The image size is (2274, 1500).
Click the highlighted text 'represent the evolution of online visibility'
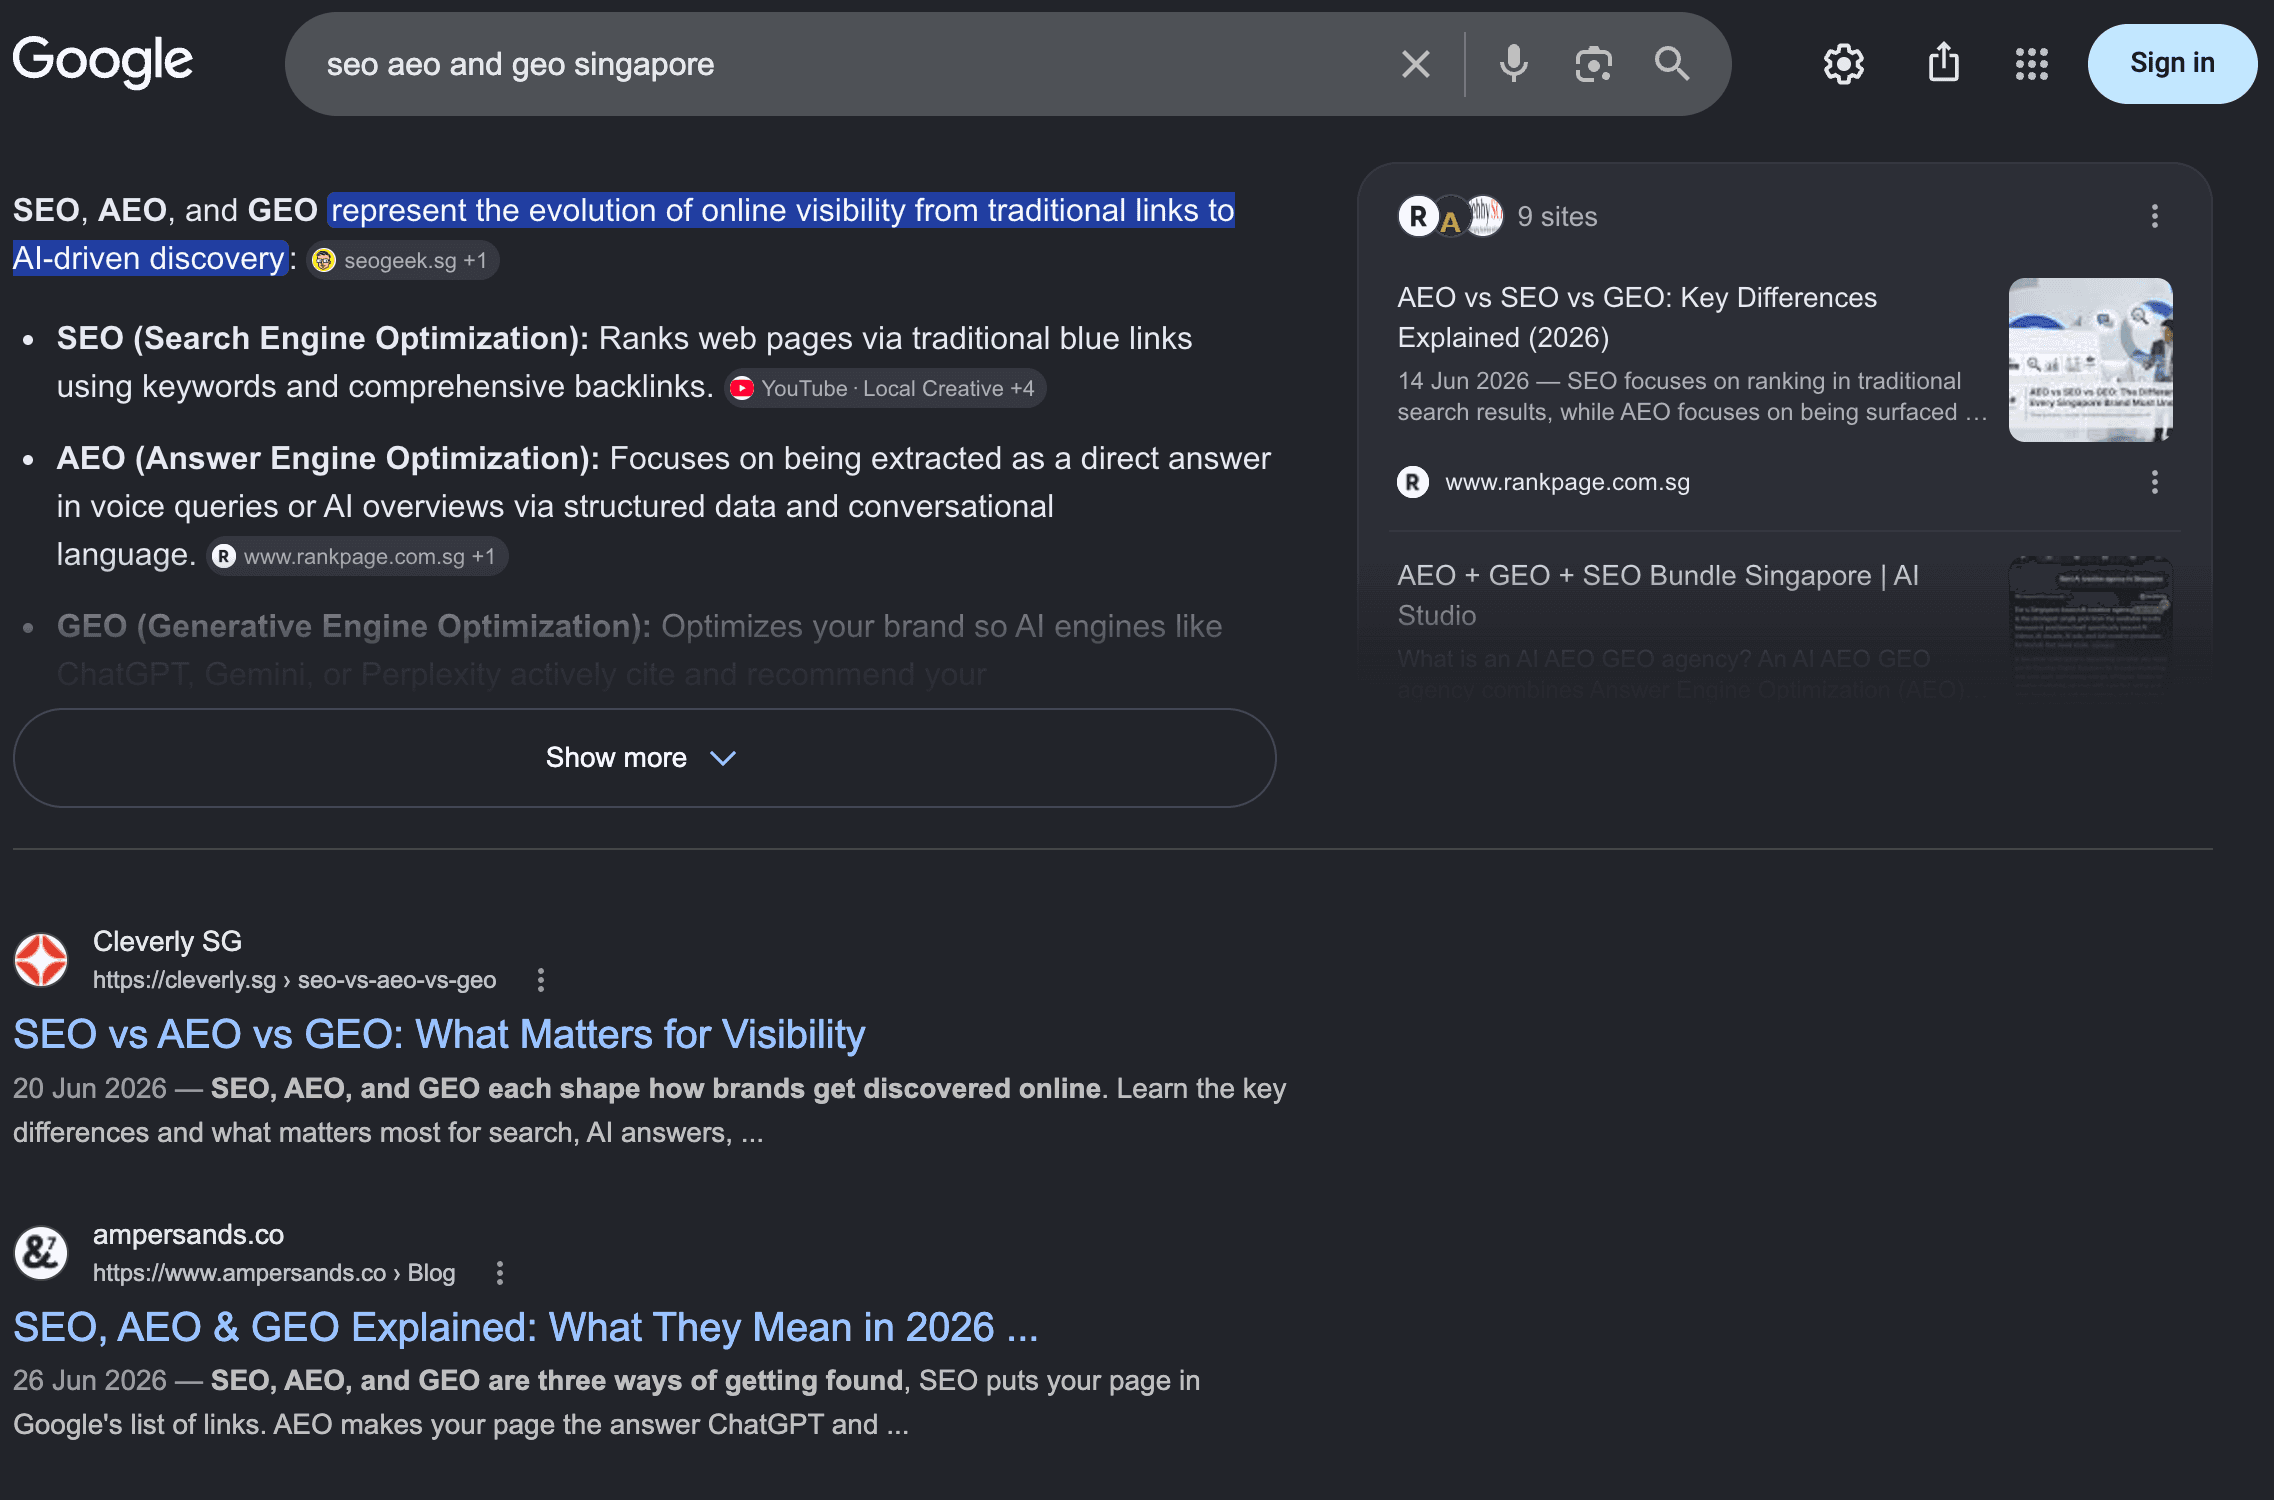[x=617, y=210]
